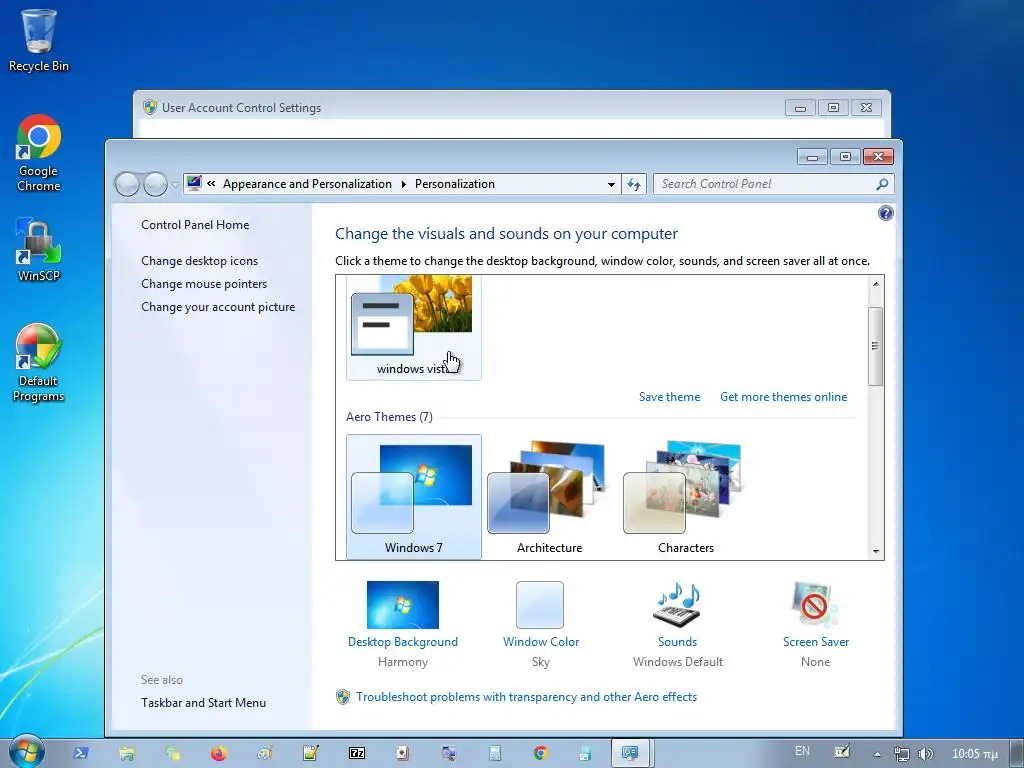
Task: Open the WinSCP desktop shortcut
Action: click(x=39, y=249)
